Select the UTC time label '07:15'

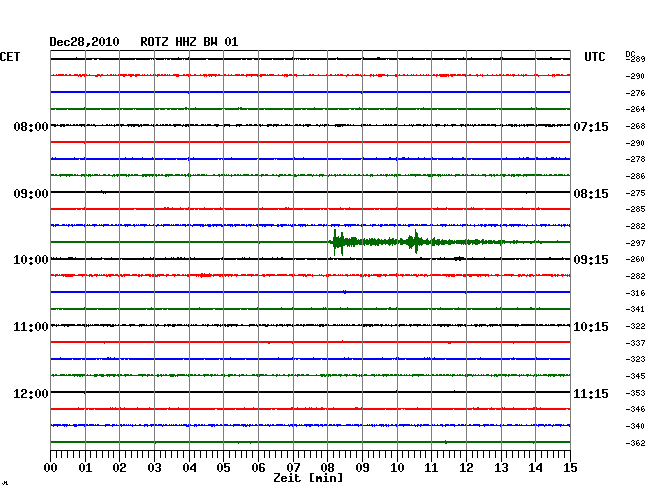click(x=591, y=127)
